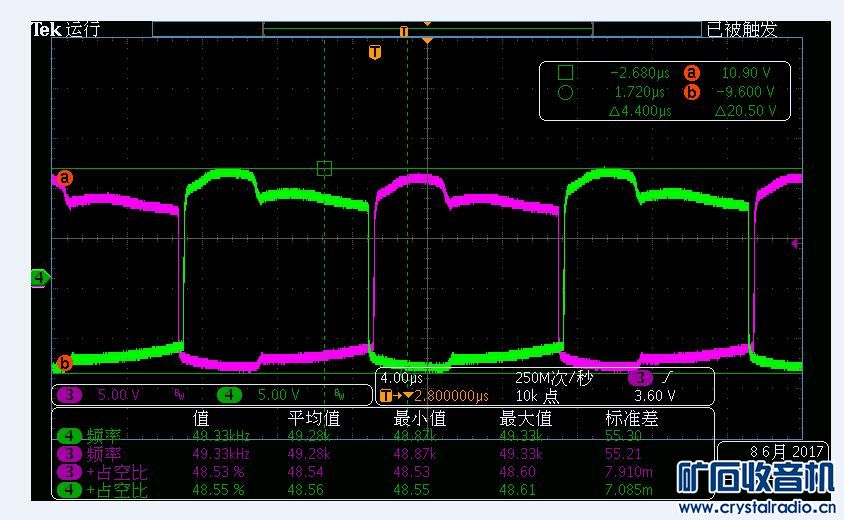
Task: Click the orange triangle horizontal position marker
Action: 427,40
